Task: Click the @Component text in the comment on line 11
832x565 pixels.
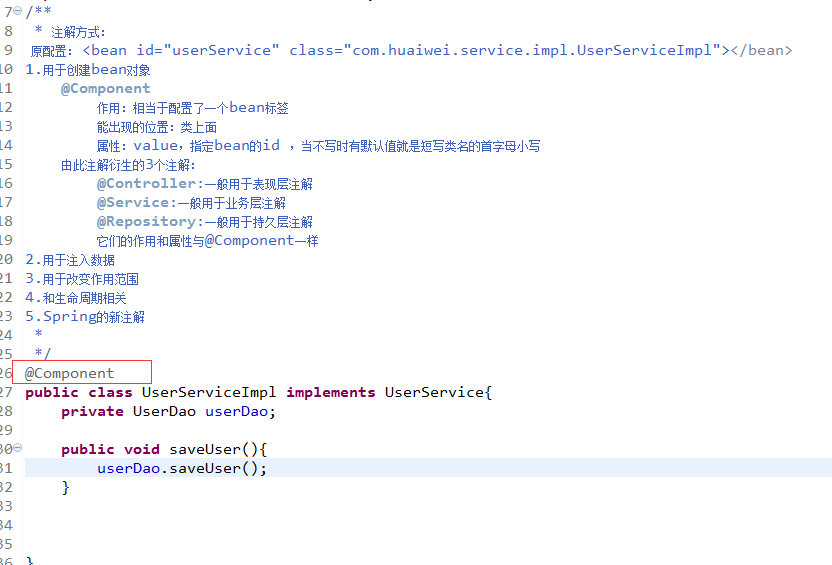Action: click(106, 88)
